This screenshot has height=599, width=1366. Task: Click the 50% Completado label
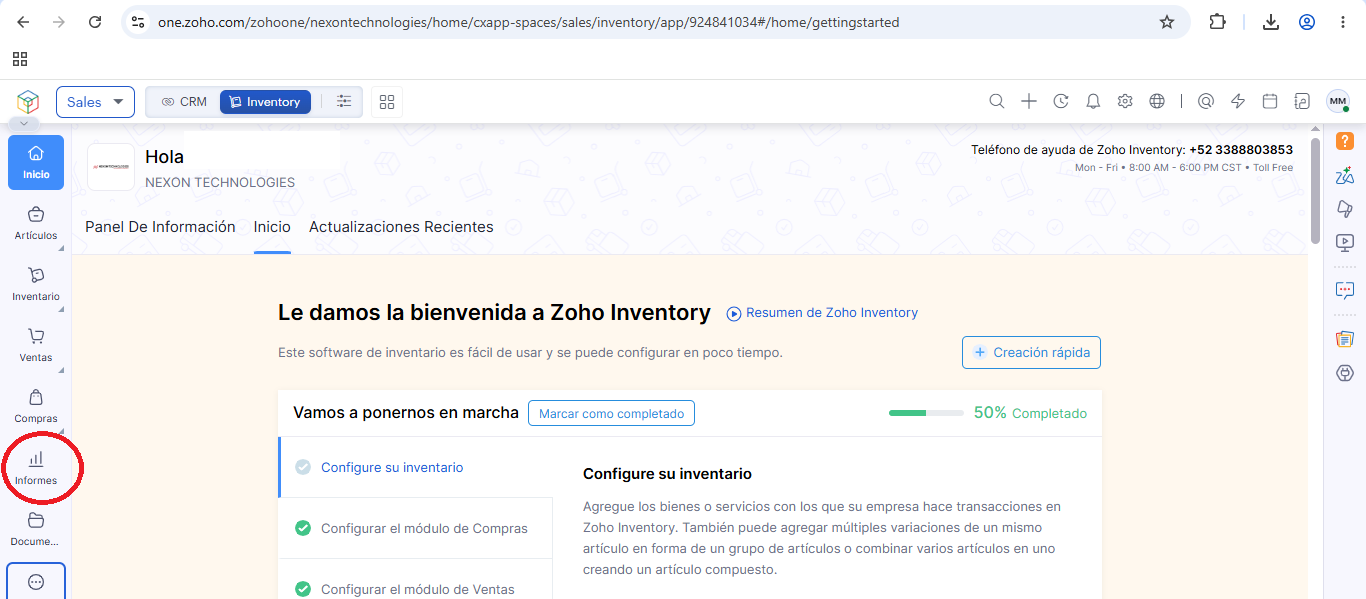(x=1030, y=413)
